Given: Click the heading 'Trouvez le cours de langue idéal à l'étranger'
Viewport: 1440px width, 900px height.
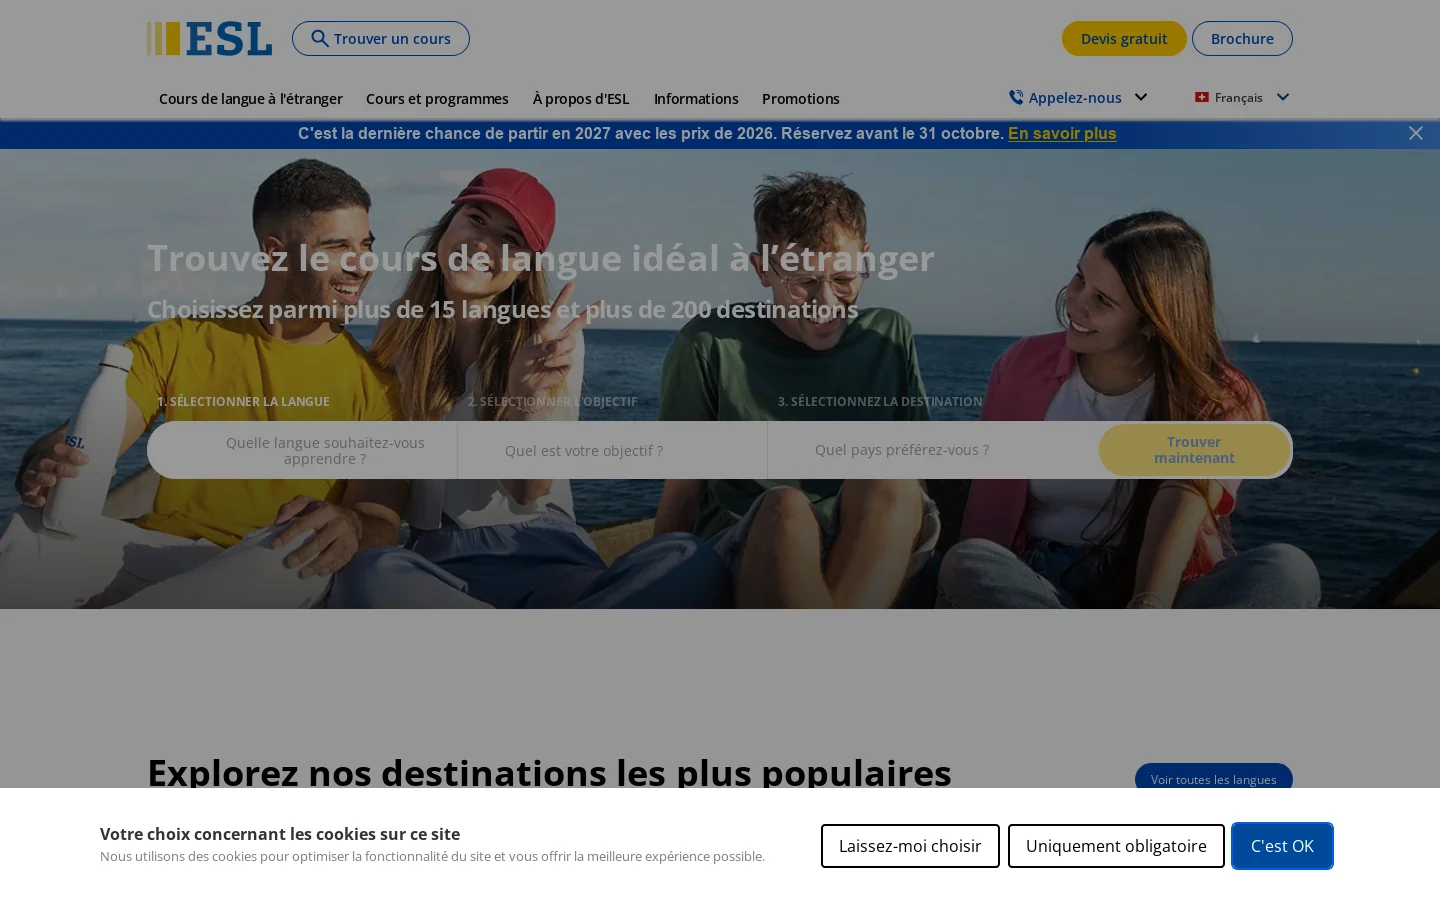Looking at the screenshot, I should (541, 258).
